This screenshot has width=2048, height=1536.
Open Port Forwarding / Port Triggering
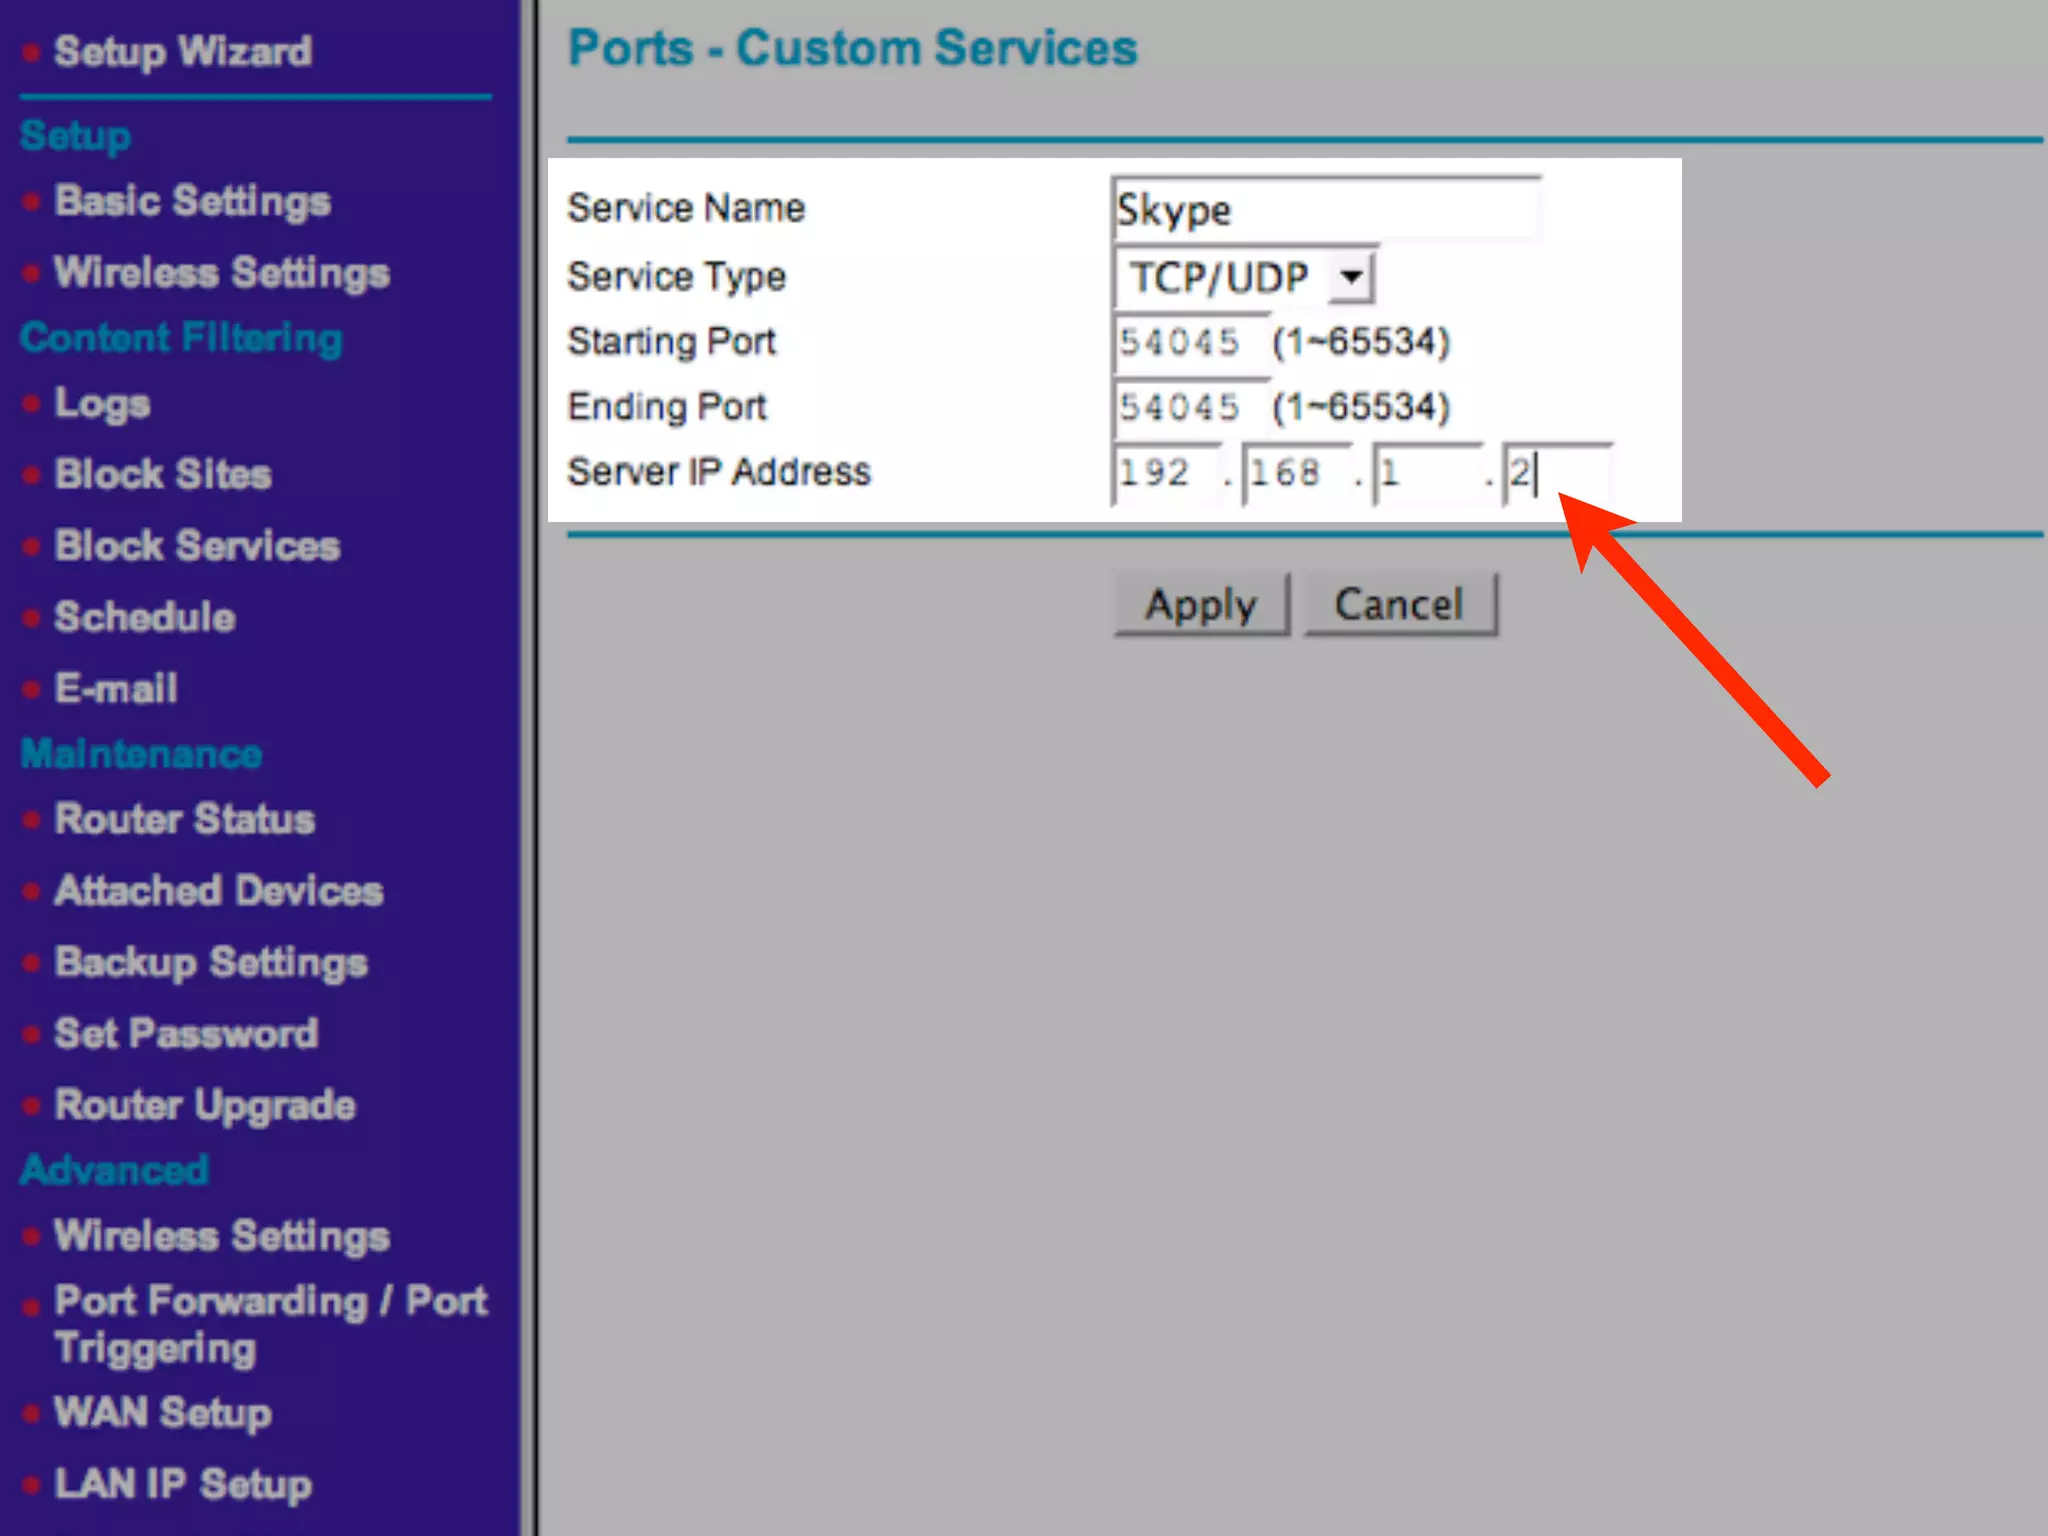pyautogui.click(x=270, y=1322)
